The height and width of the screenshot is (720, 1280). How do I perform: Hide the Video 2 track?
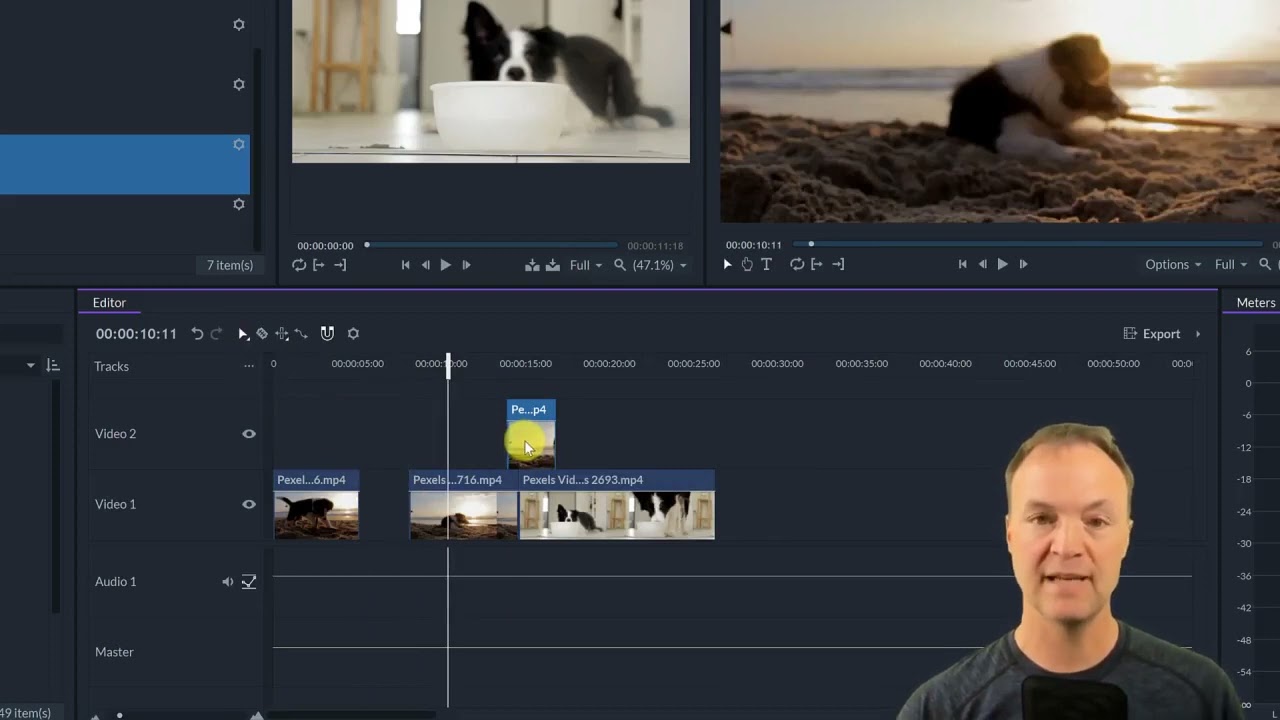pos(249,434)
